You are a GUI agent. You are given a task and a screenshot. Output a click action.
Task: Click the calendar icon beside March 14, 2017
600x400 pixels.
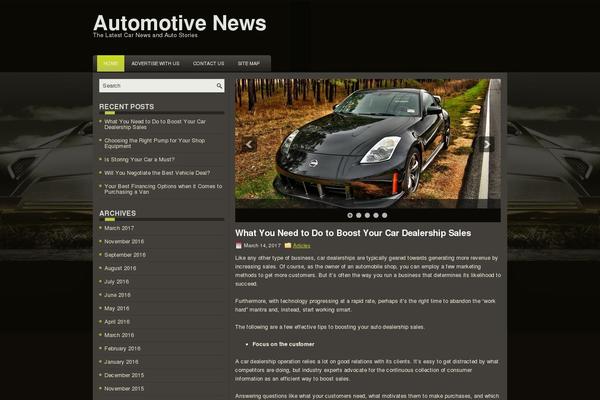point(238,245)
